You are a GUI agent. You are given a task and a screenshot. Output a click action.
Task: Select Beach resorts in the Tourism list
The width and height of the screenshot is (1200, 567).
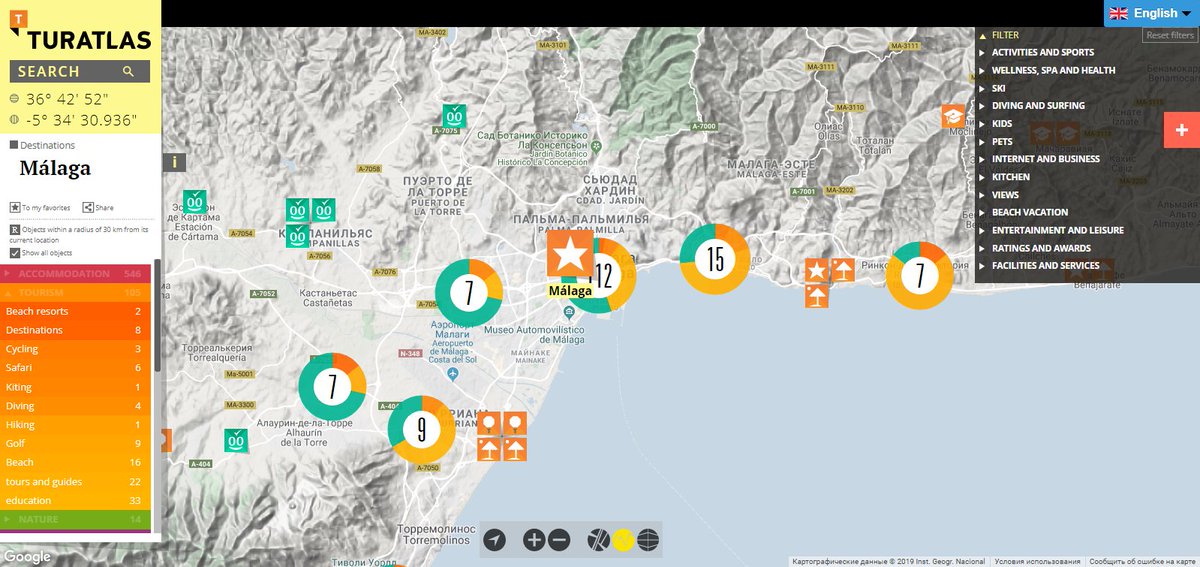pyautogui.click(x=76, y=312)
